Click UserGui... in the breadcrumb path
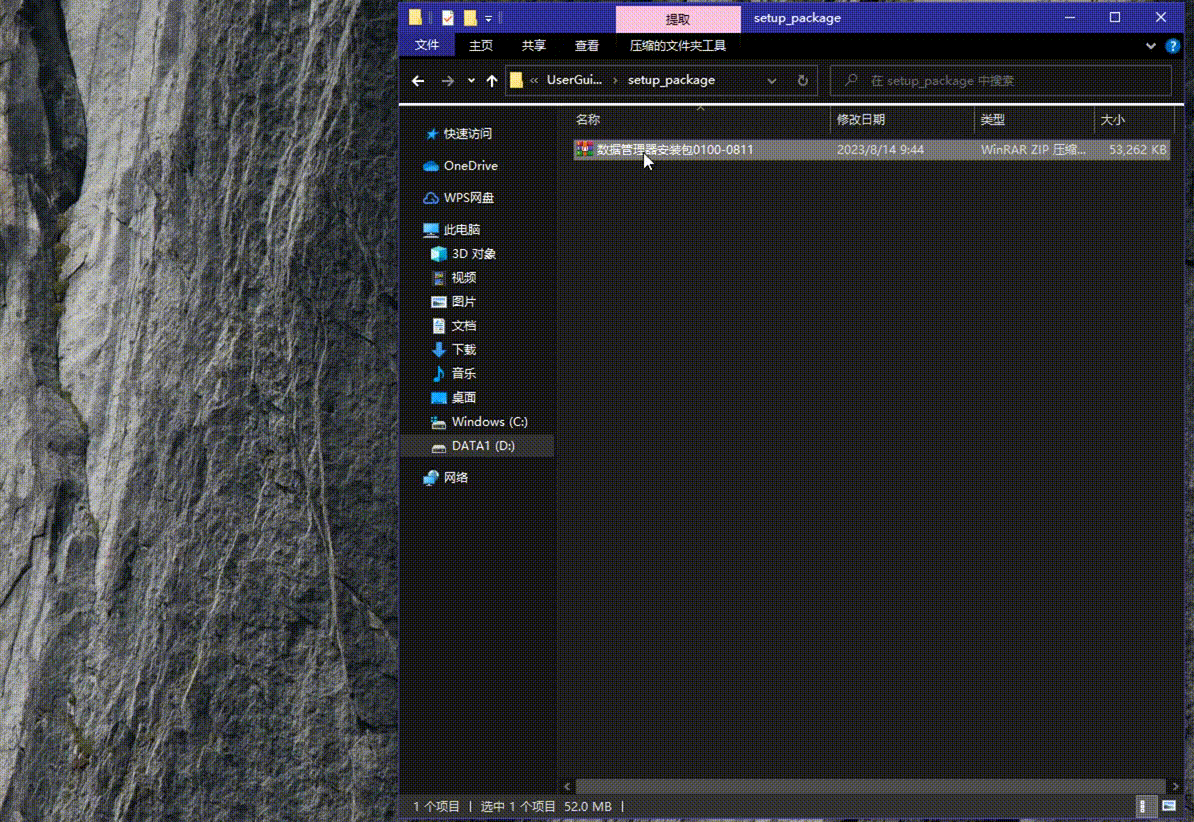Image resolution: width=1194 pixels, height=822 pixels. 574,81
